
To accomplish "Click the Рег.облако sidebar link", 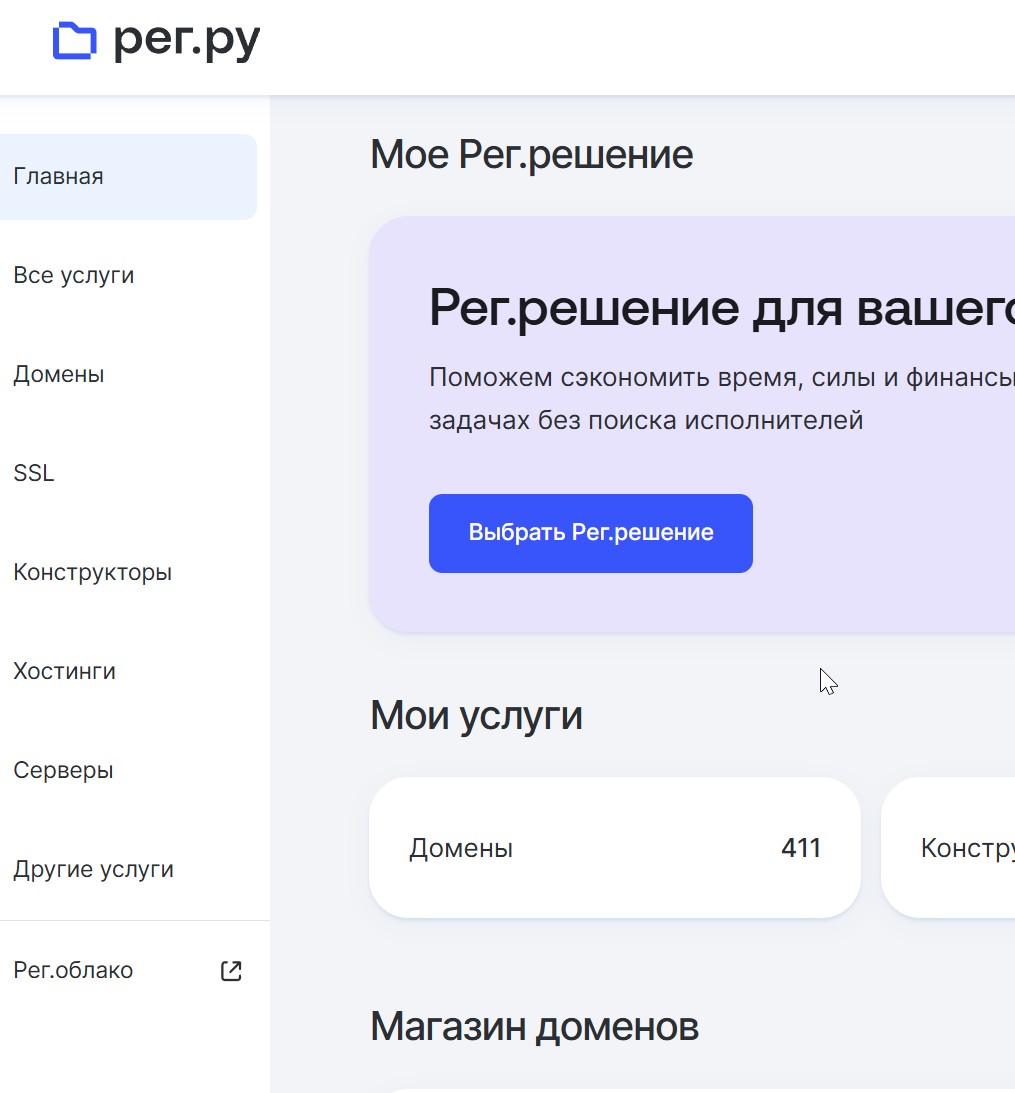I will [73, 970].
